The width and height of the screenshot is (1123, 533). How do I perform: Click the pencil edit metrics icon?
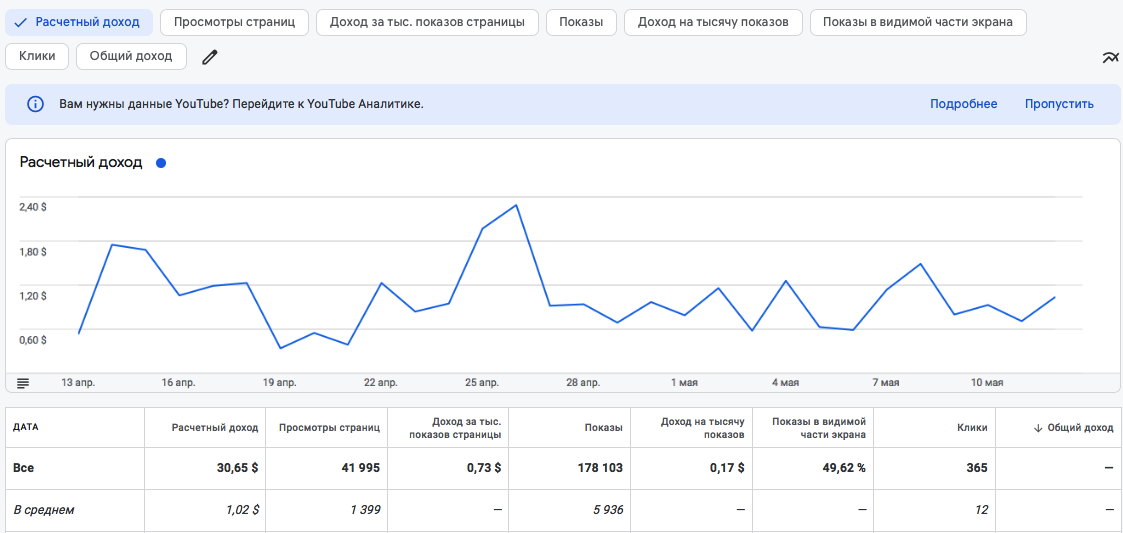click(209, 57)
